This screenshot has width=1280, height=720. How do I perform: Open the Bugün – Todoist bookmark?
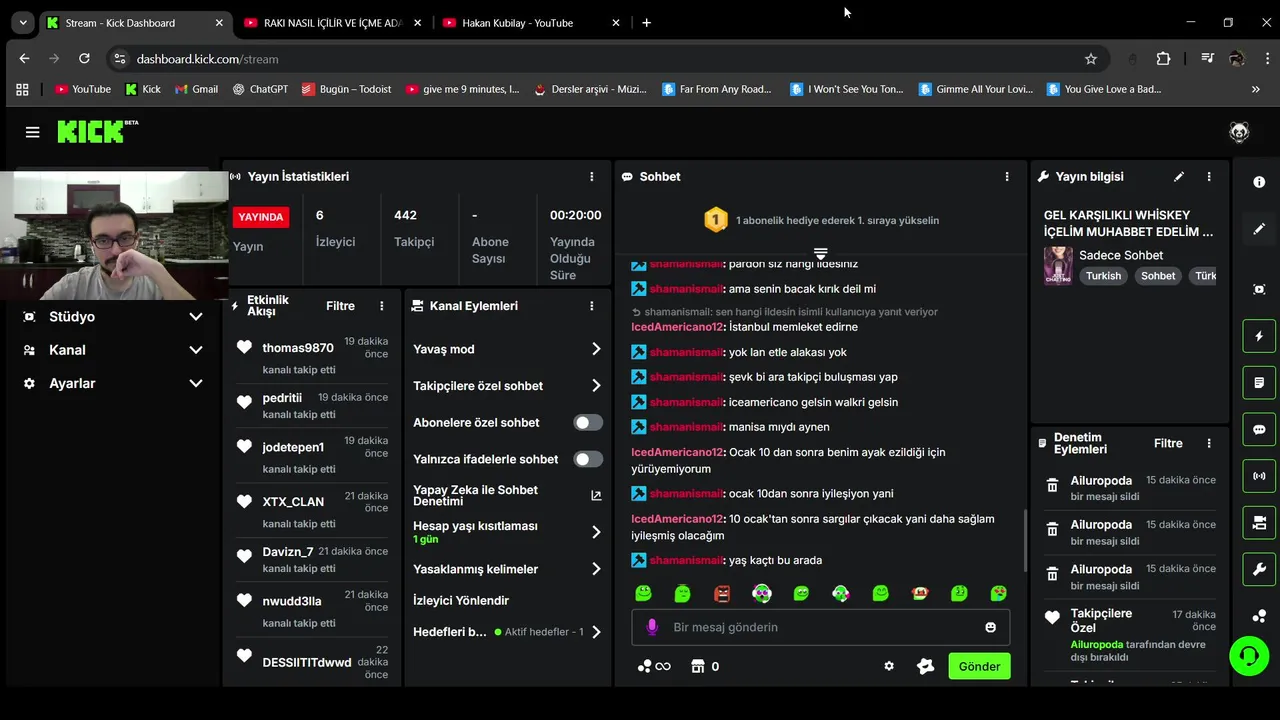(x=347, y=89)
